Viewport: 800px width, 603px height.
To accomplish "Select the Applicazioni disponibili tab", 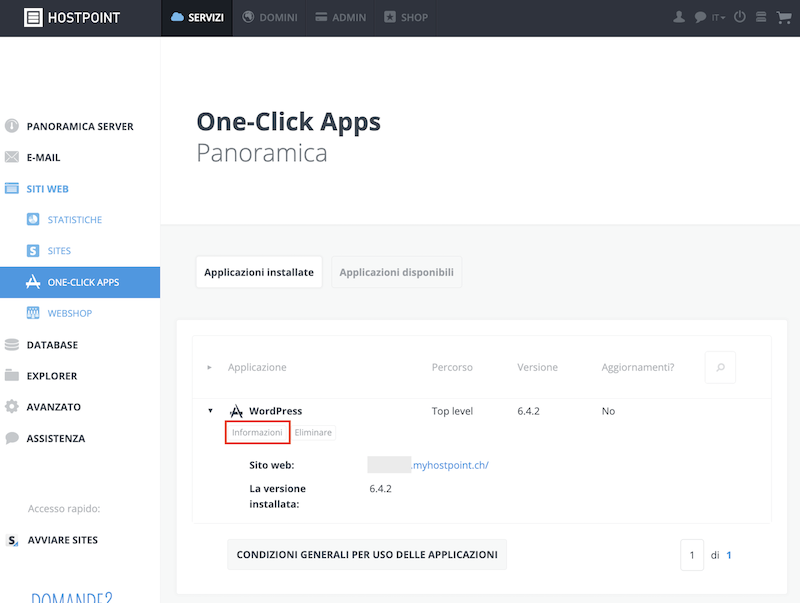I will click(x=396, y=272).
